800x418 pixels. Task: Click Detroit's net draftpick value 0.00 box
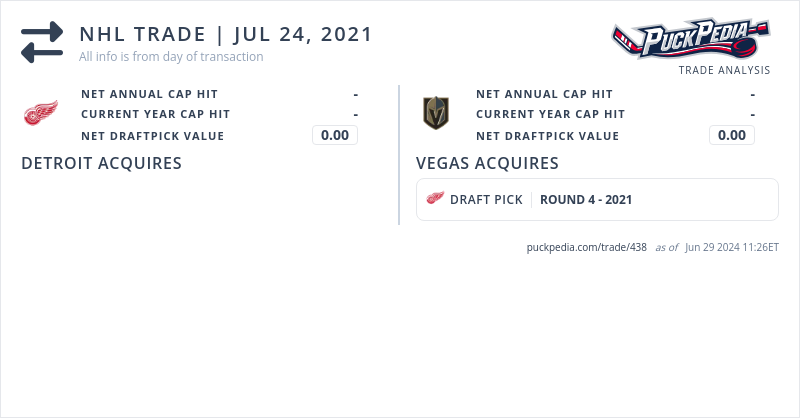click(x=335, y=135)
